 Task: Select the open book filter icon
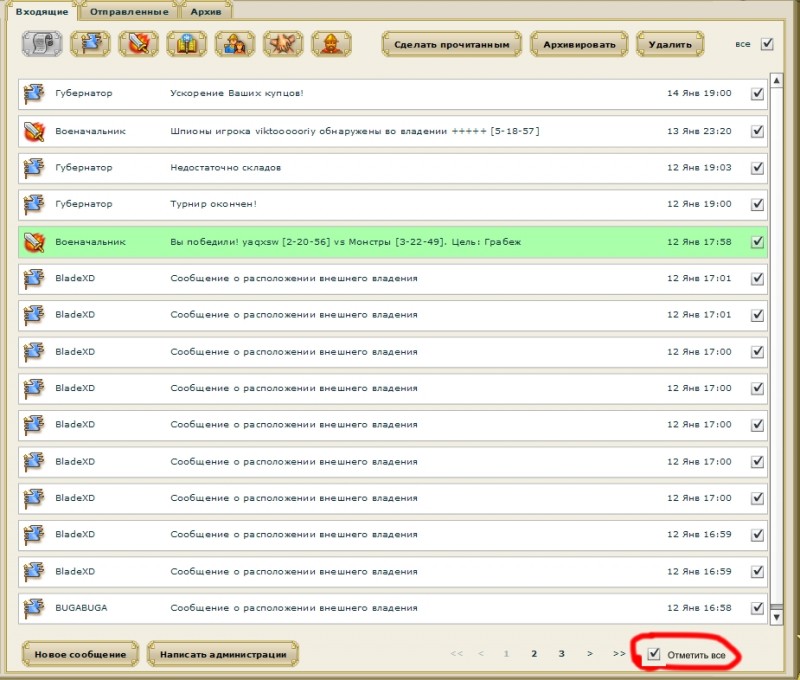pos(186,44)
